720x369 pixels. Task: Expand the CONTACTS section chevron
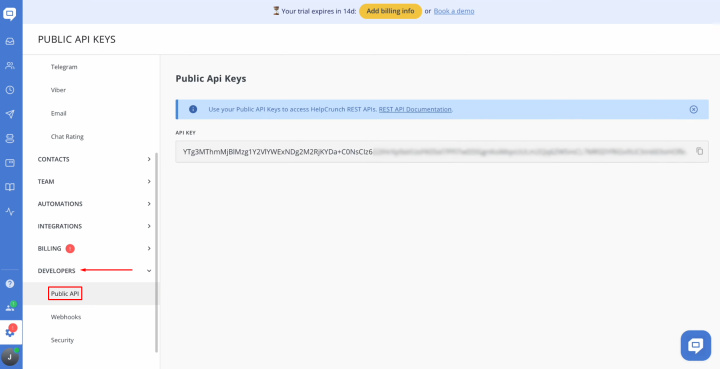(149, 159)
